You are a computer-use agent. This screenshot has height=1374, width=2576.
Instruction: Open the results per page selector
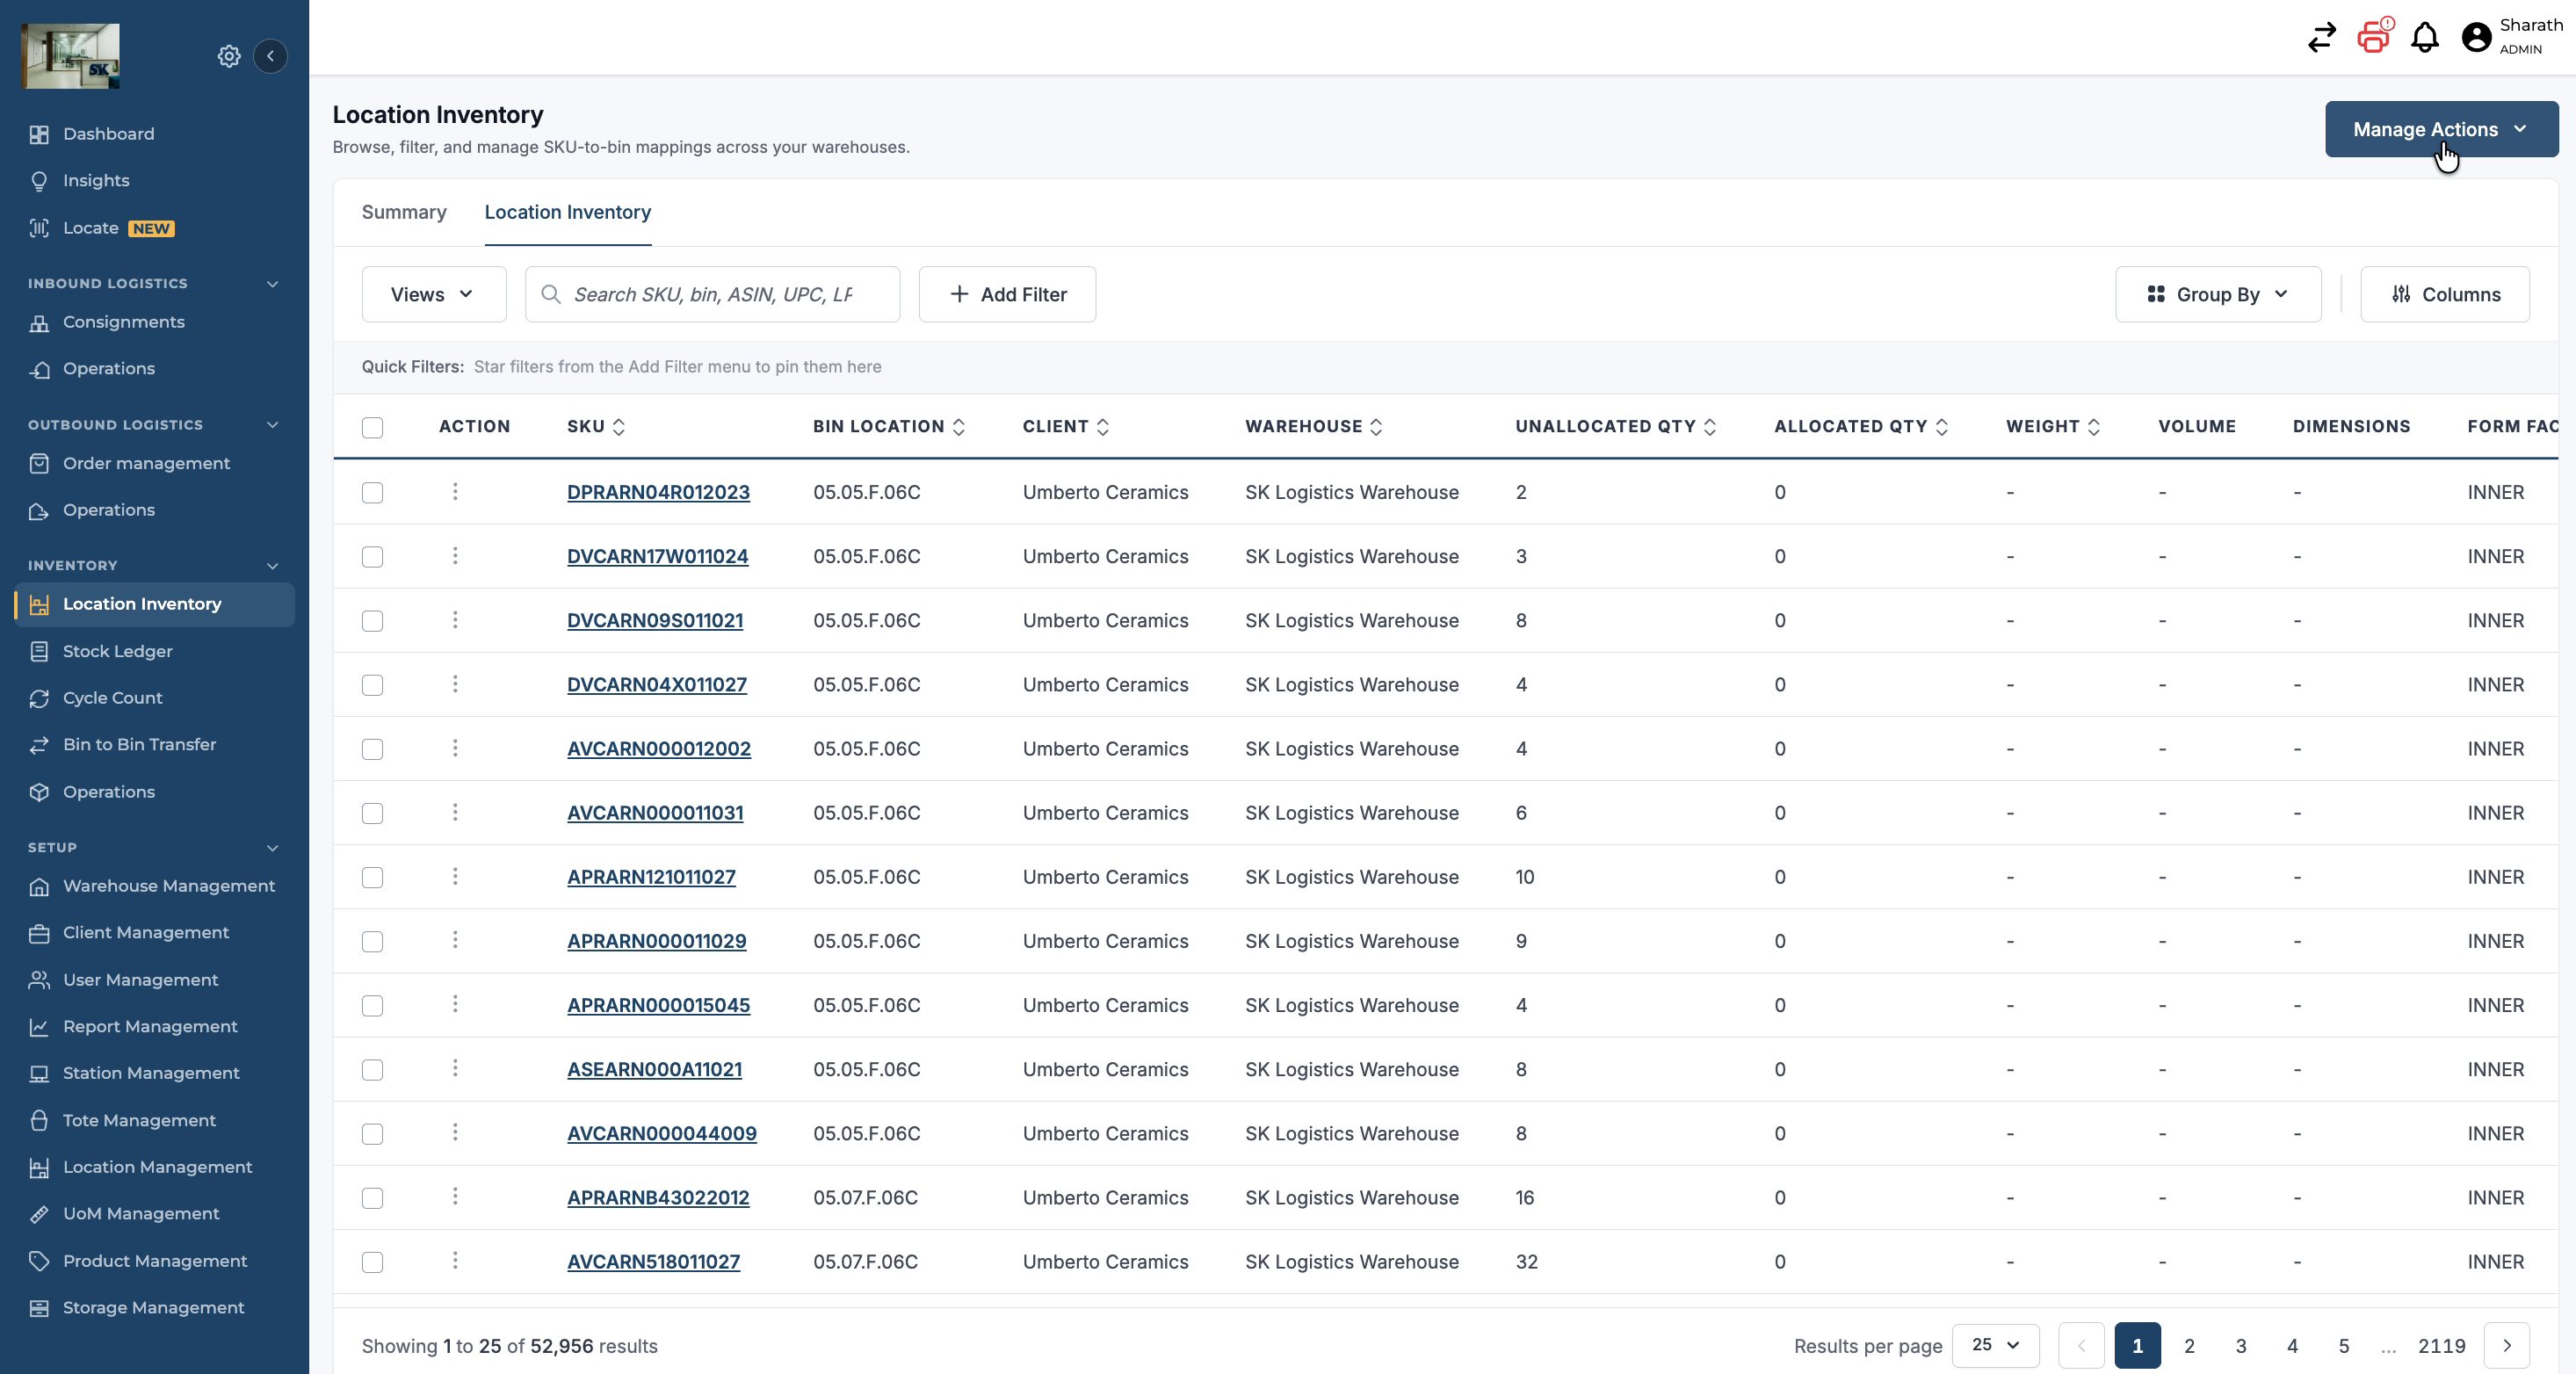(x=1995, y=1345)
